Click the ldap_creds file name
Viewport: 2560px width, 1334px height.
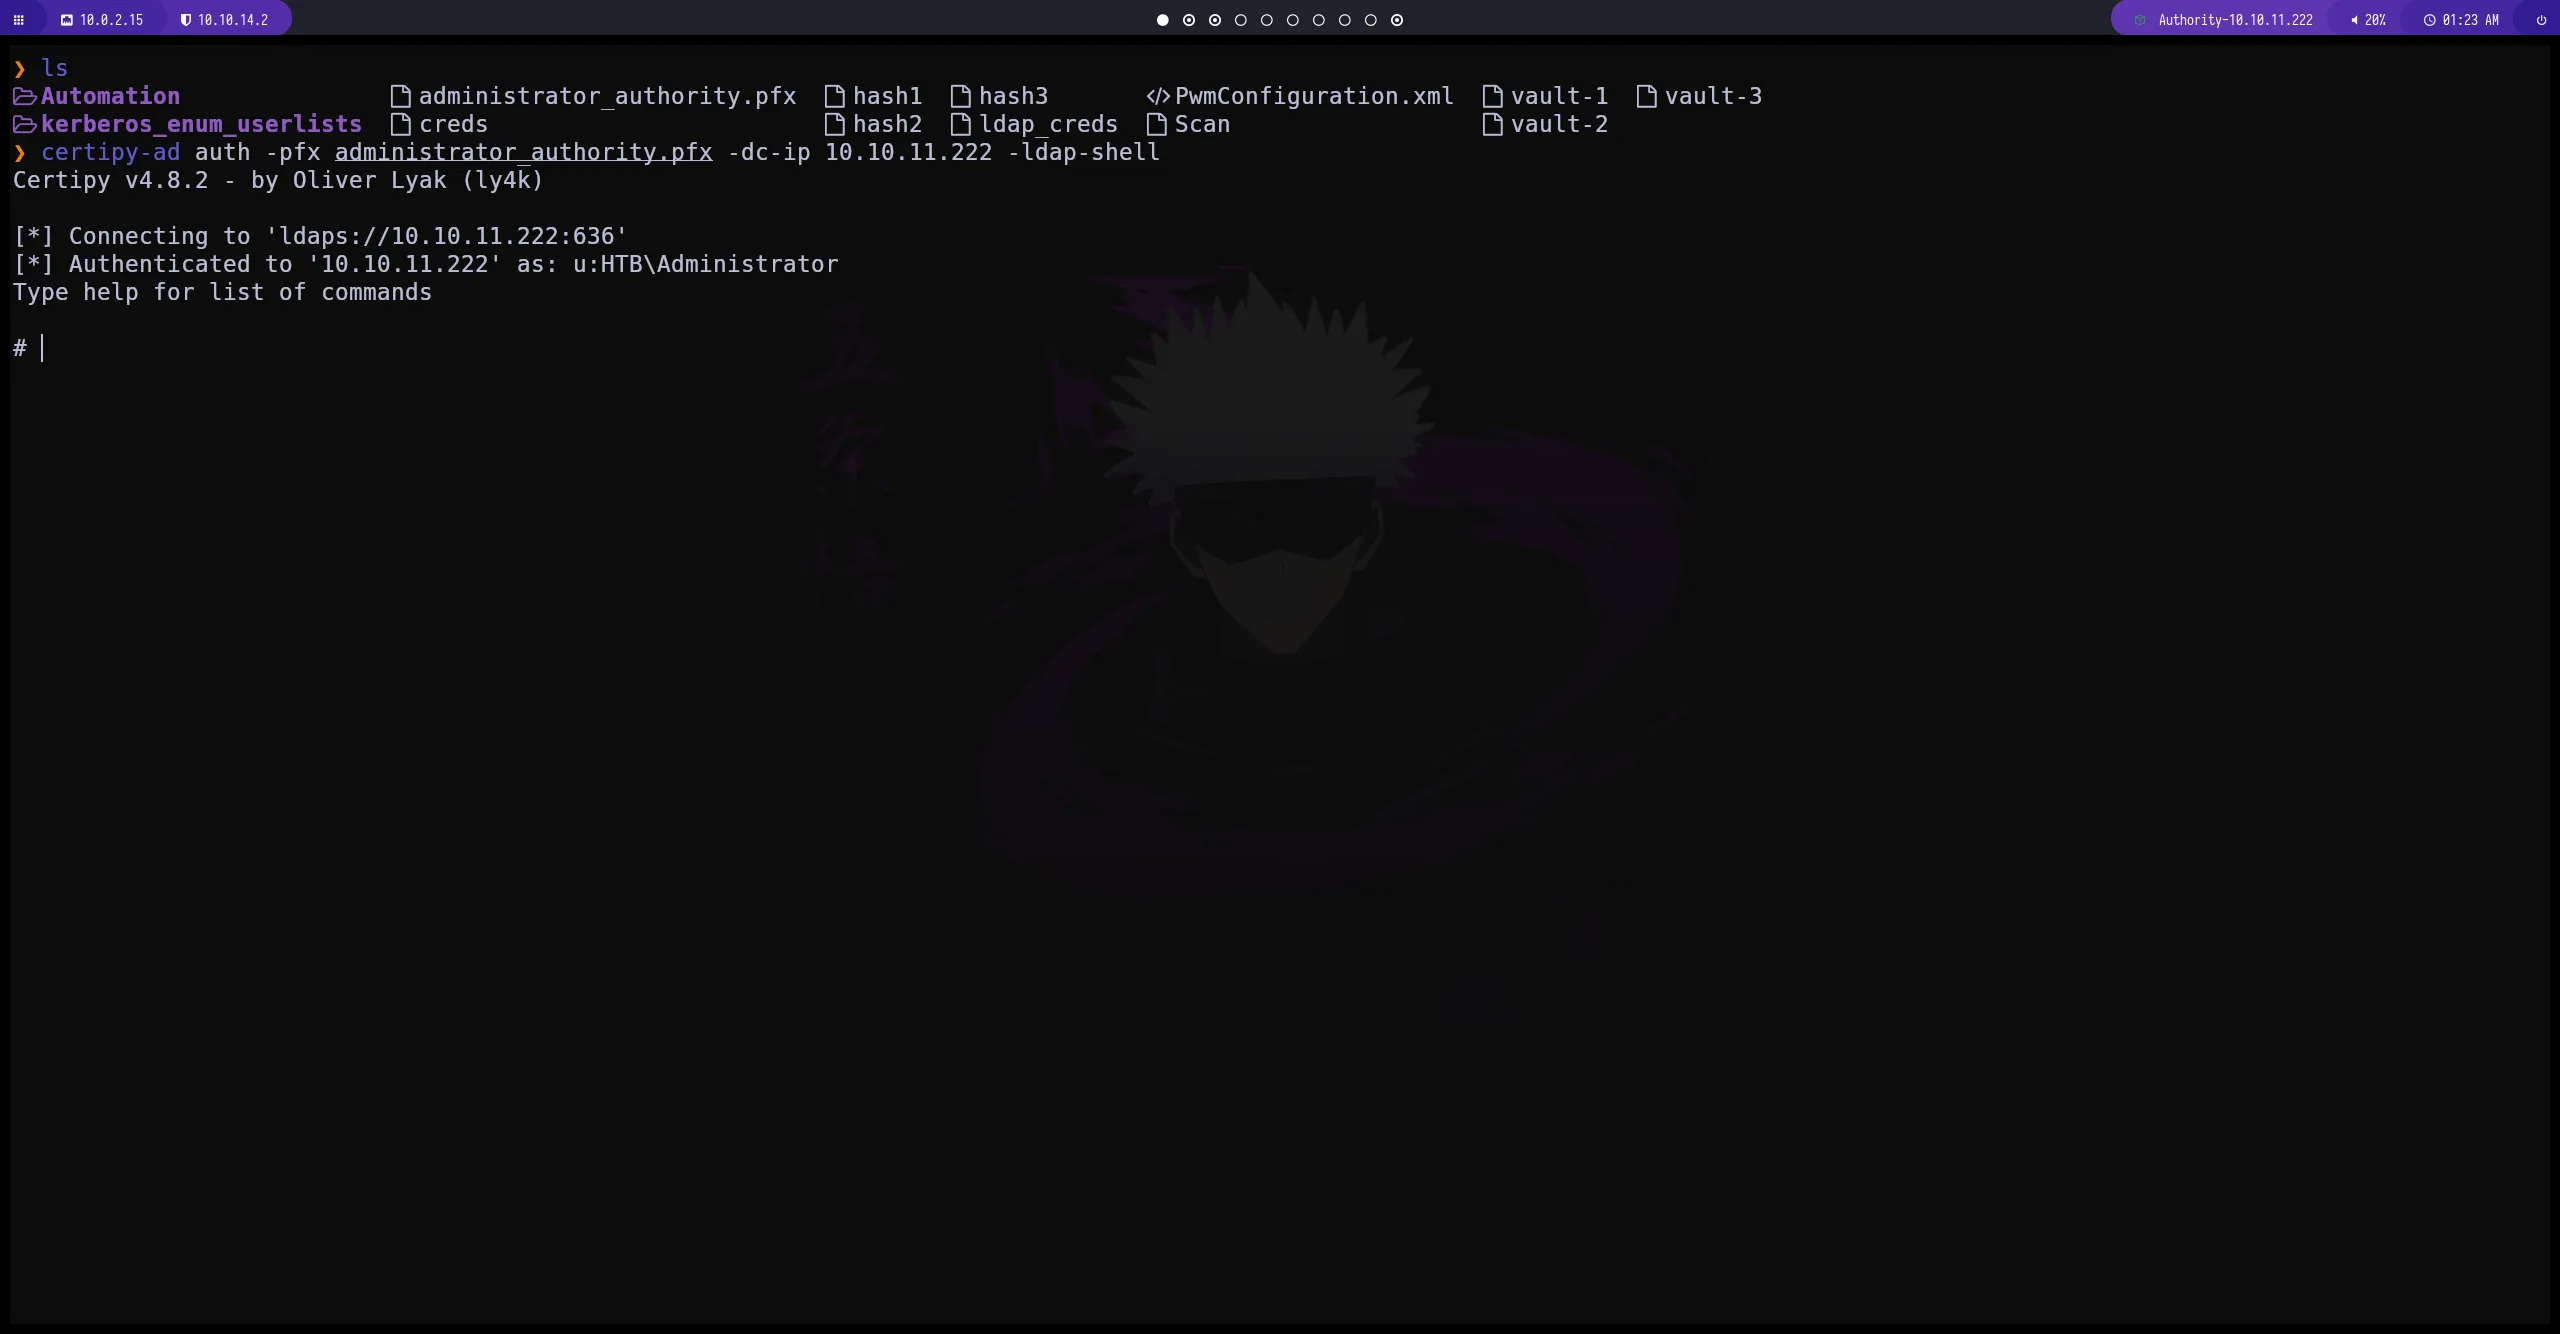[x=1047, y=124]
